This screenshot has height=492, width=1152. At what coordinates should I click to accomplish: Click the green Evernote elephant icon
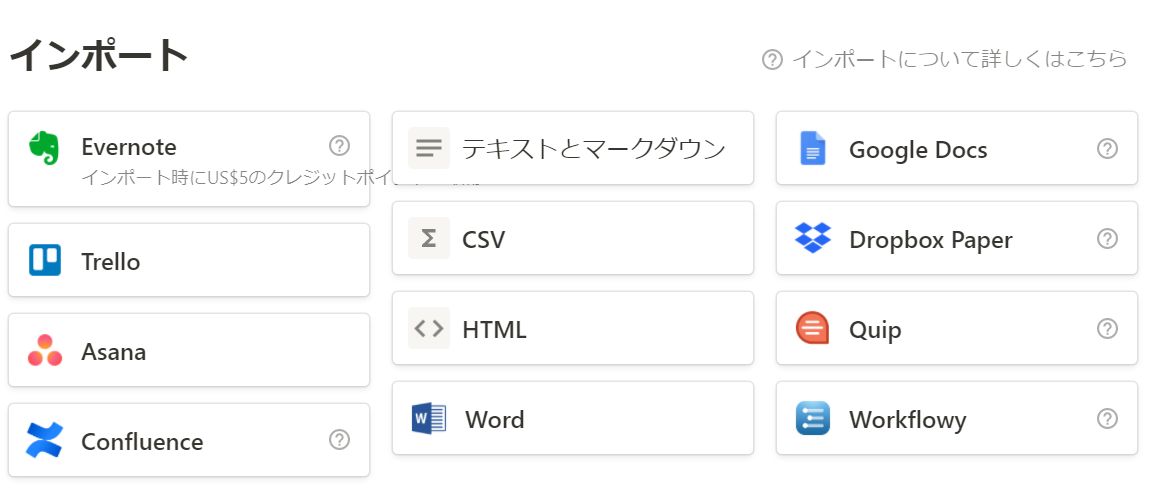point(44,148)
